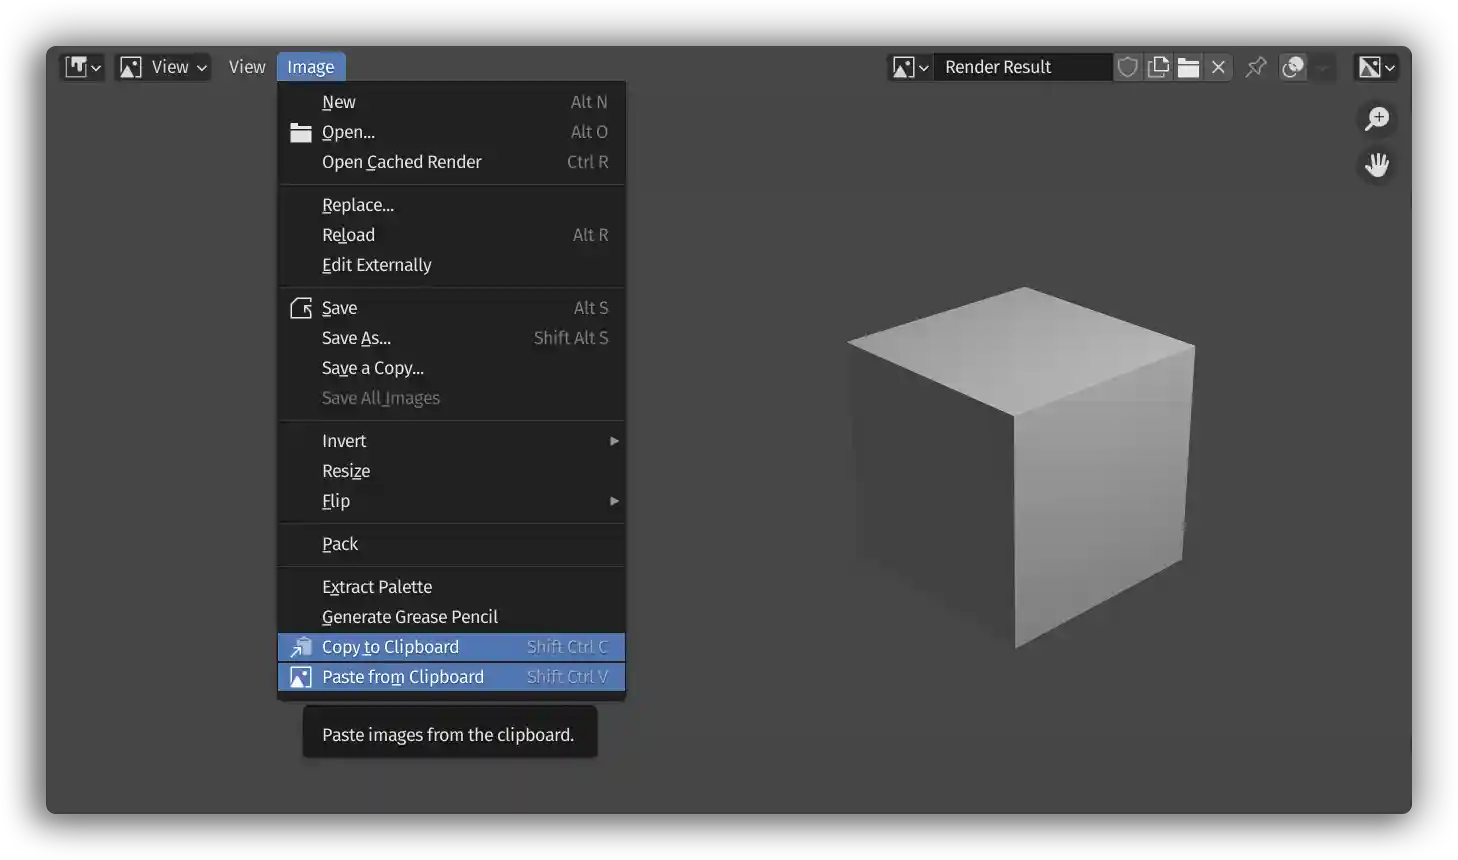1458x860 pixels.
Task: Click the Render Result name field
Action: [x=1020, y=66]
